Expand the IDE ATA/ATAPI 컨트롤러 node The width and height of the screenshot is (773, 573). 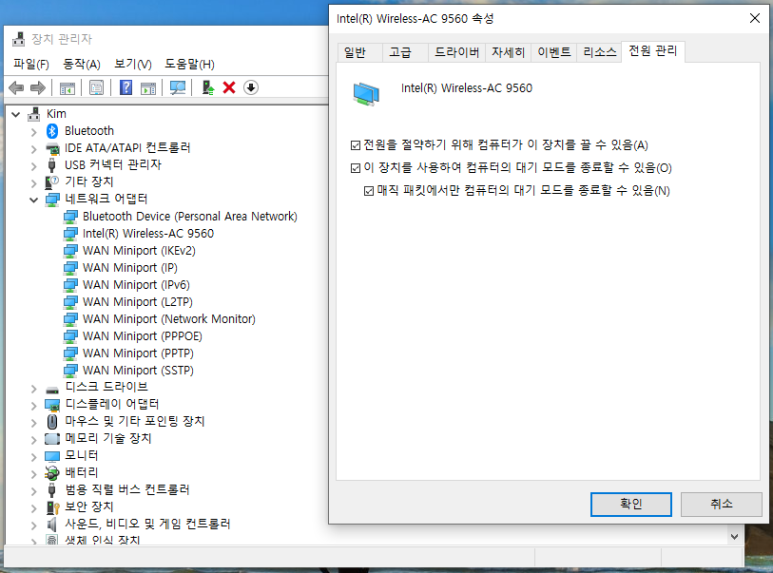tap(33, 149)
